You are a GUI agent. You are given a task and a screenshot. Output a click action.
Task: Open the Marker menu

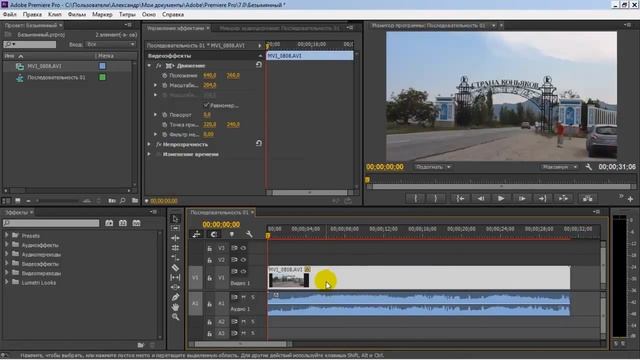tap(102, 14)
